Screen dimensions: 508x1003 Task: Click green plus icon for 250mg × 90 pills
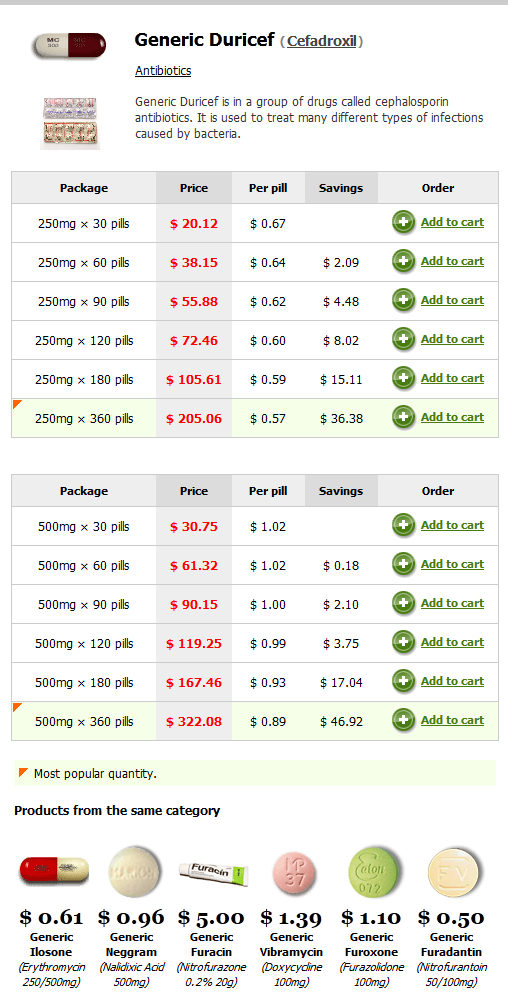click(x=403, y=301)
